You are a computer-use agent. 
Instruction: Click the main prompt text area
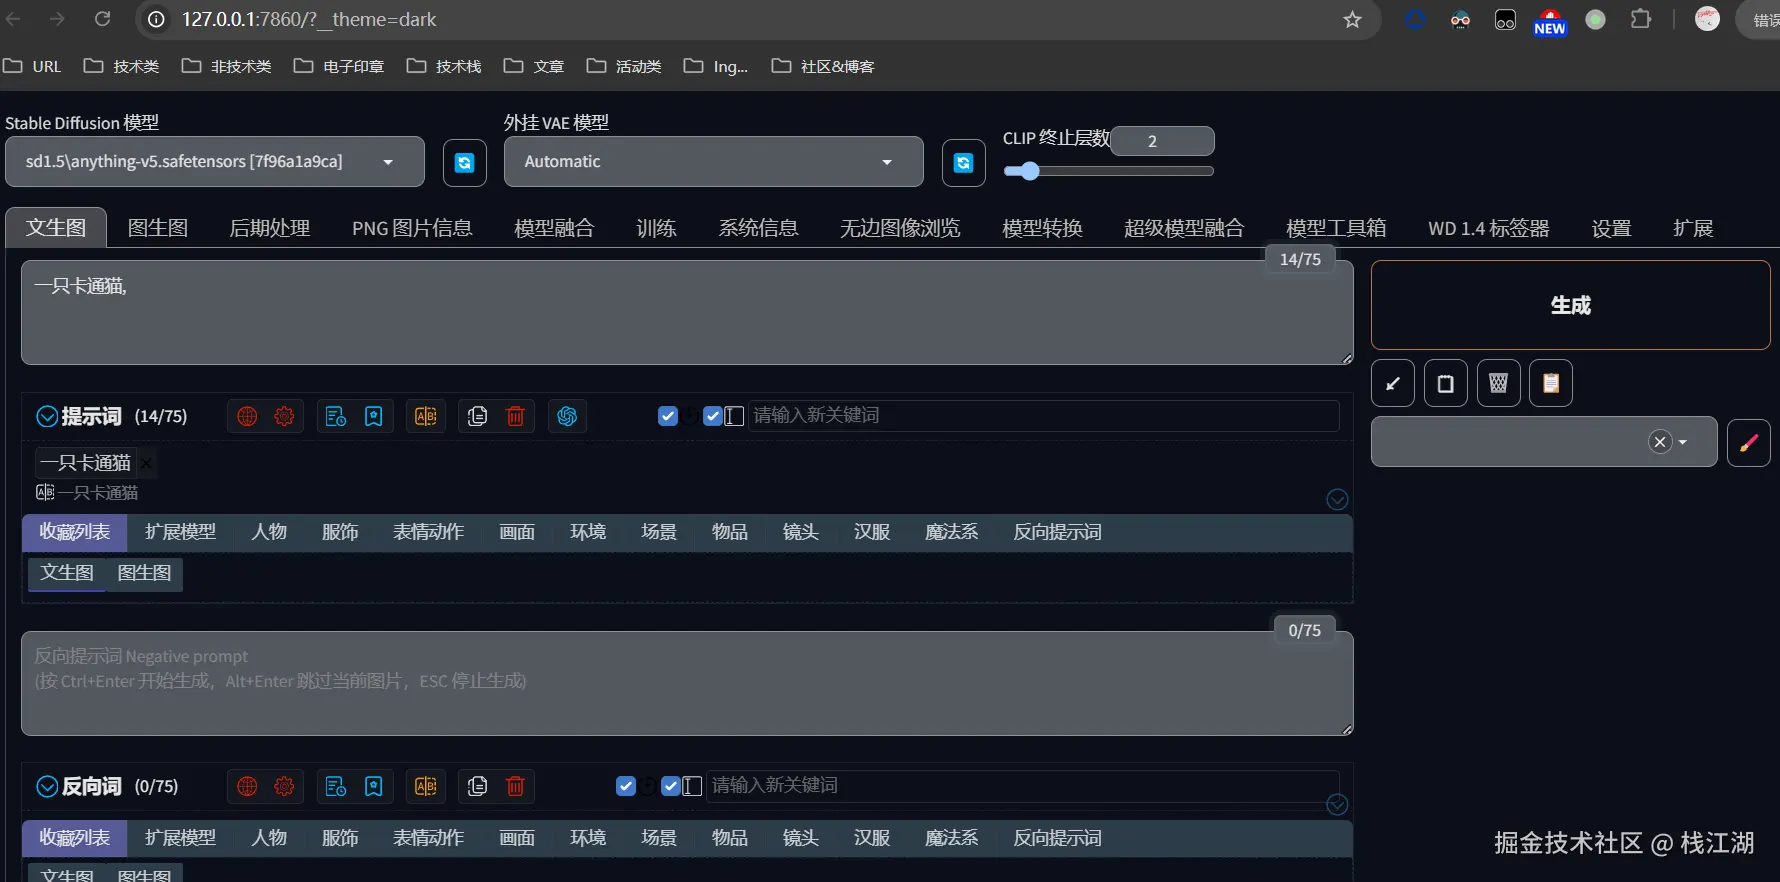coord(687,313)
